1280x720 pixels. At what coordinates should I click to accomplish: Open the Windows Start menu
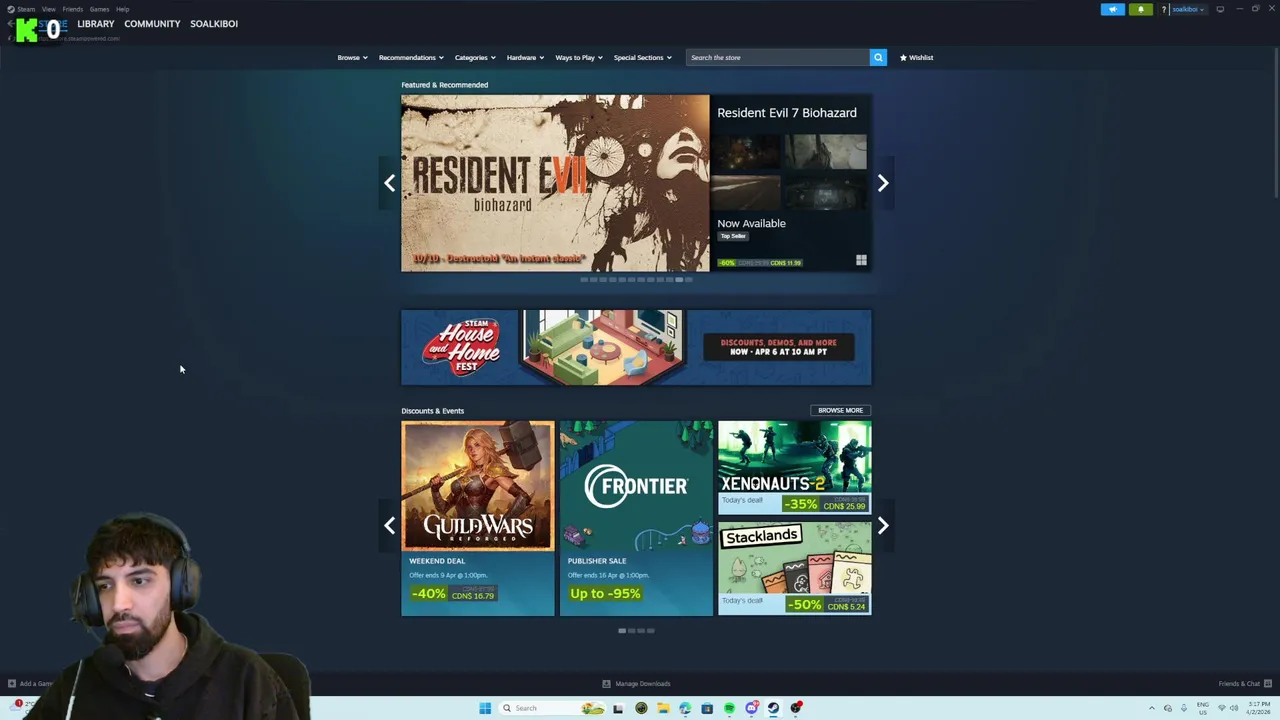485,708
